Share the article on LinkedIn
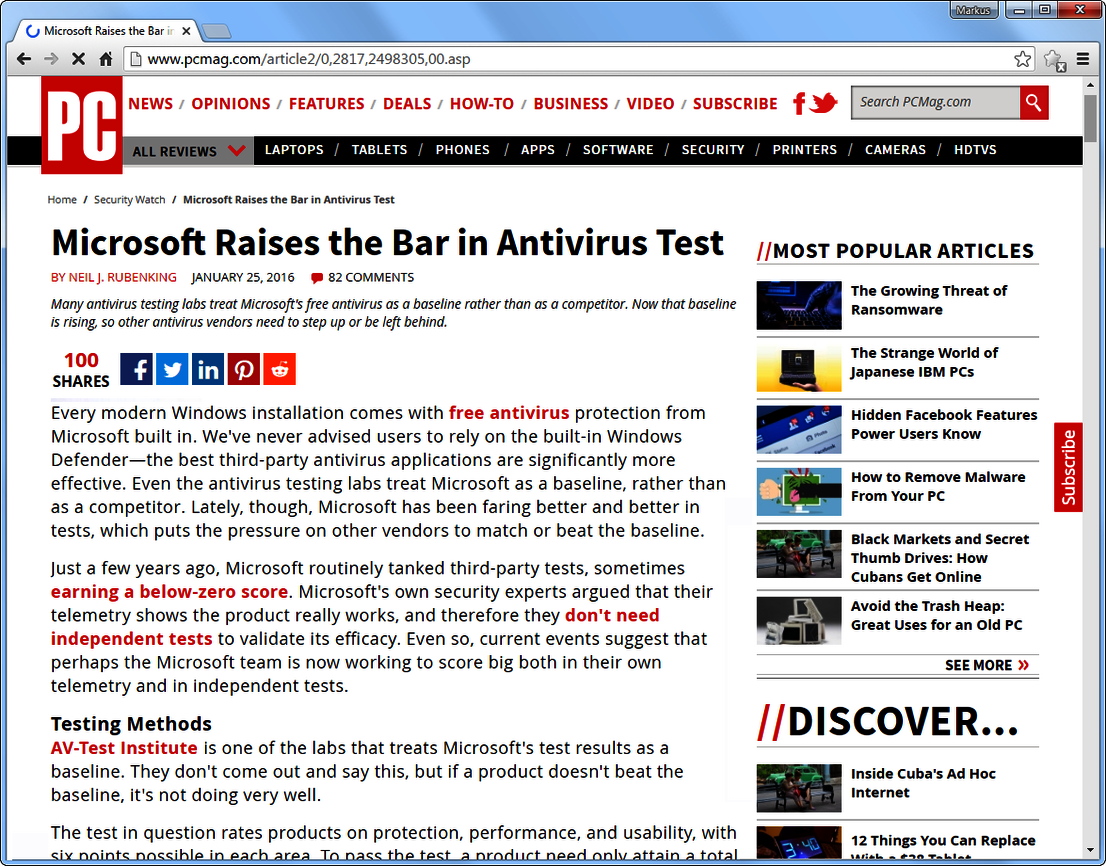 pos(207,369)
